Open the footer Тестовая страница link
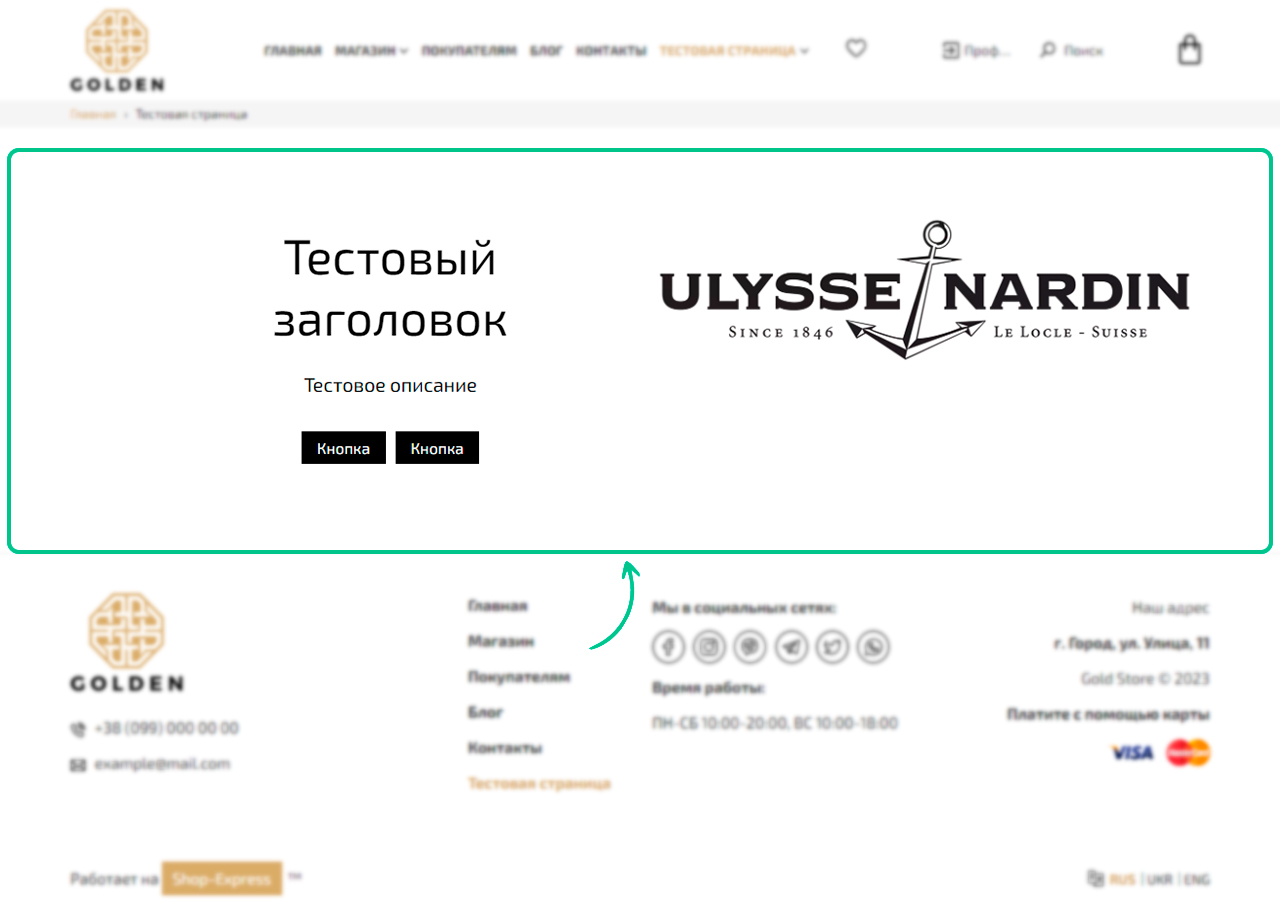 point(539,784)
